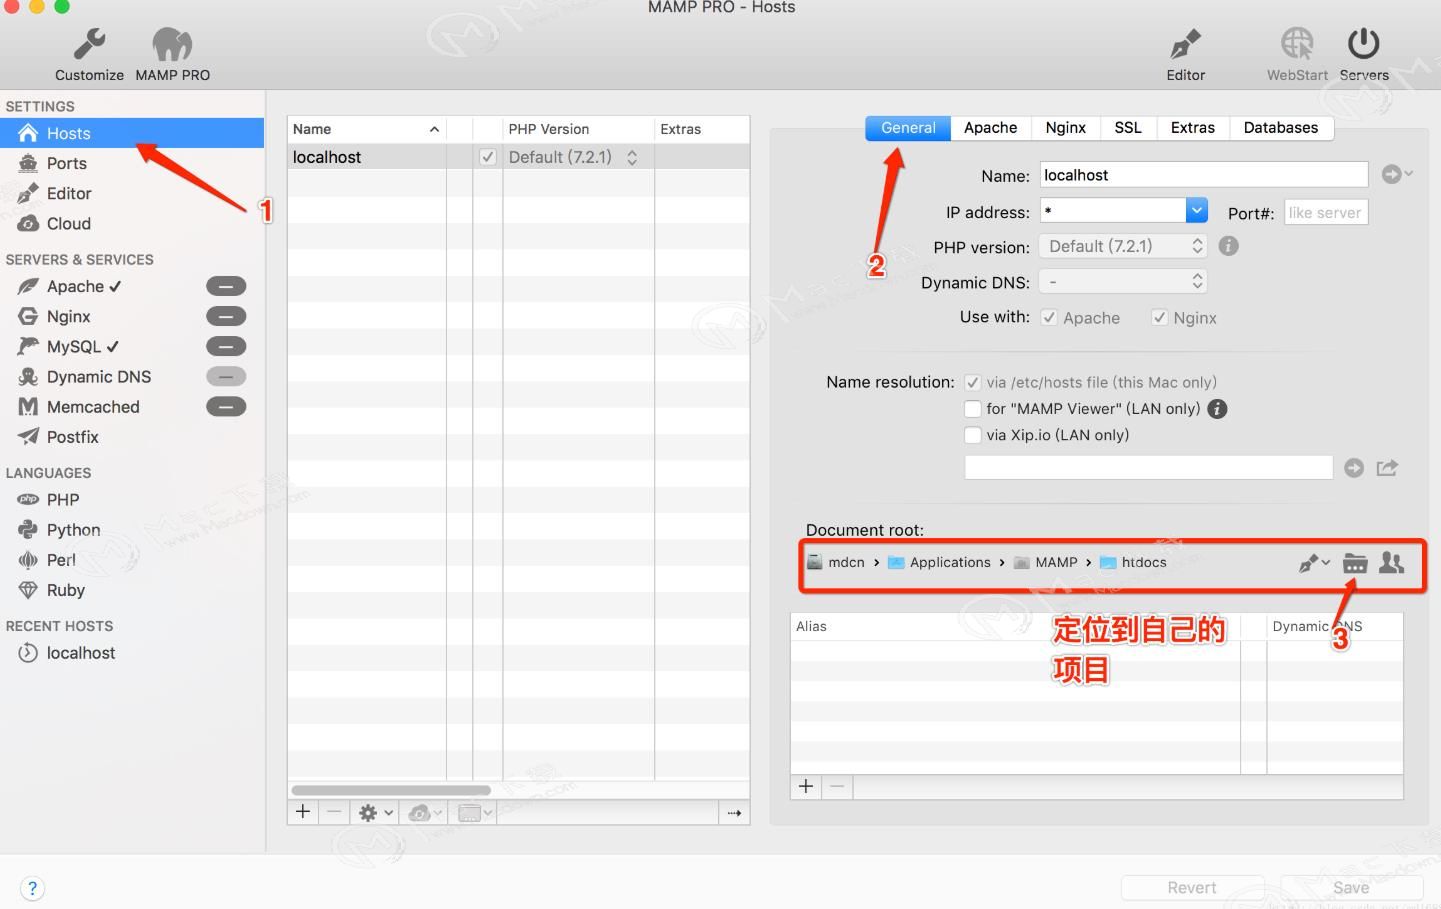The image size is (1441, 909).
Task: Toggle the Memcached service pill switch
Action: [x=226, y=406]
